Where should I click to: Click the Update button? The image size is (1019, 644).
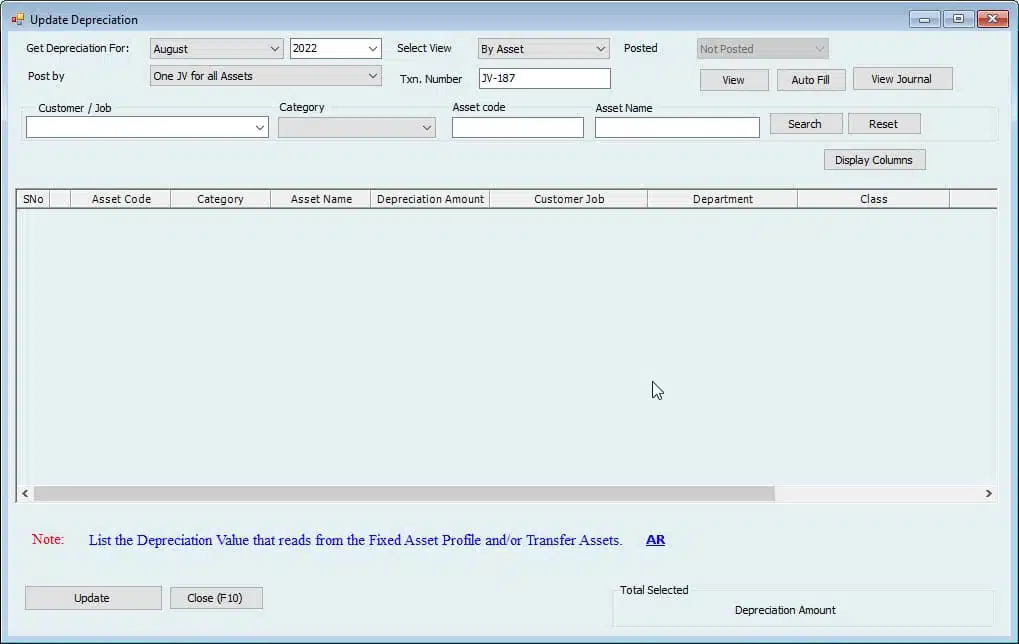pyautogui.click(x=93, y=598)
